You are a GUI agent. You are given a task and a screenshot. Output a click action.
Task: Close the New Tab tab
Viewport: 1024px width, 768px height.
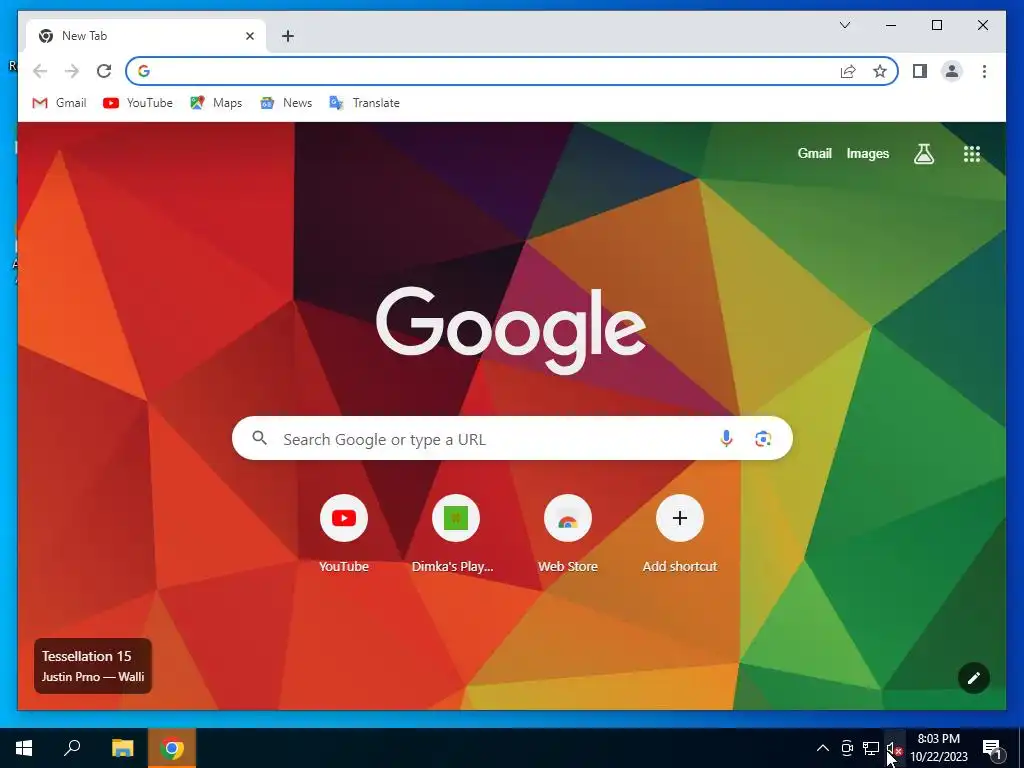click(249, 36)
